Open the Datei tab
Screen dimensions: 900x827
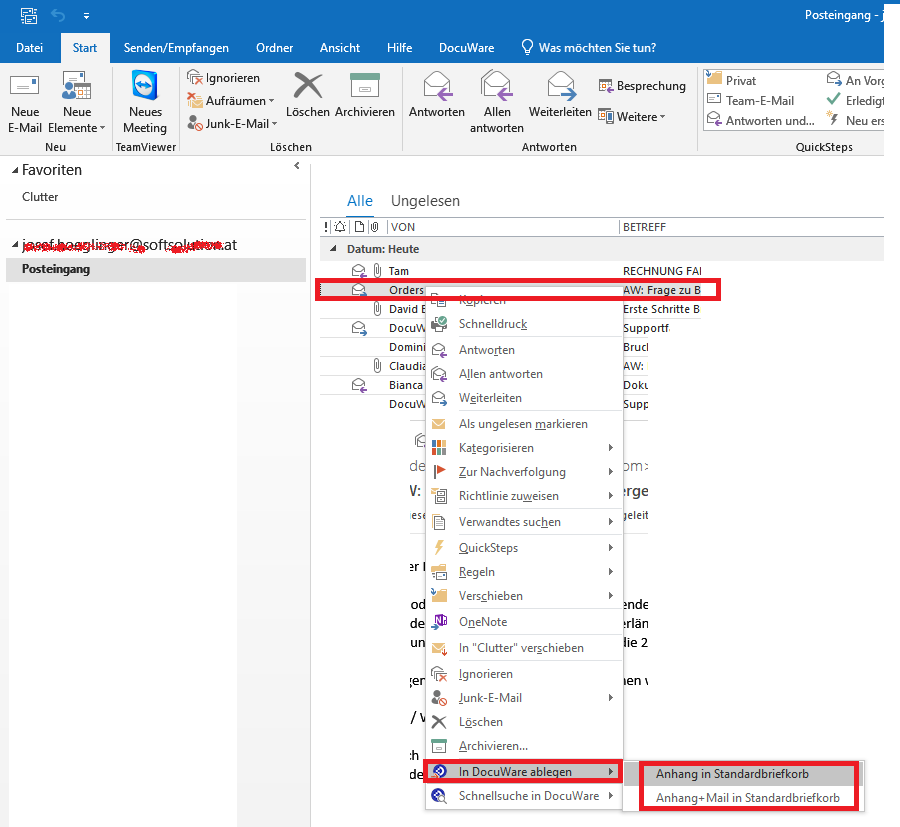tap(29, 48)
